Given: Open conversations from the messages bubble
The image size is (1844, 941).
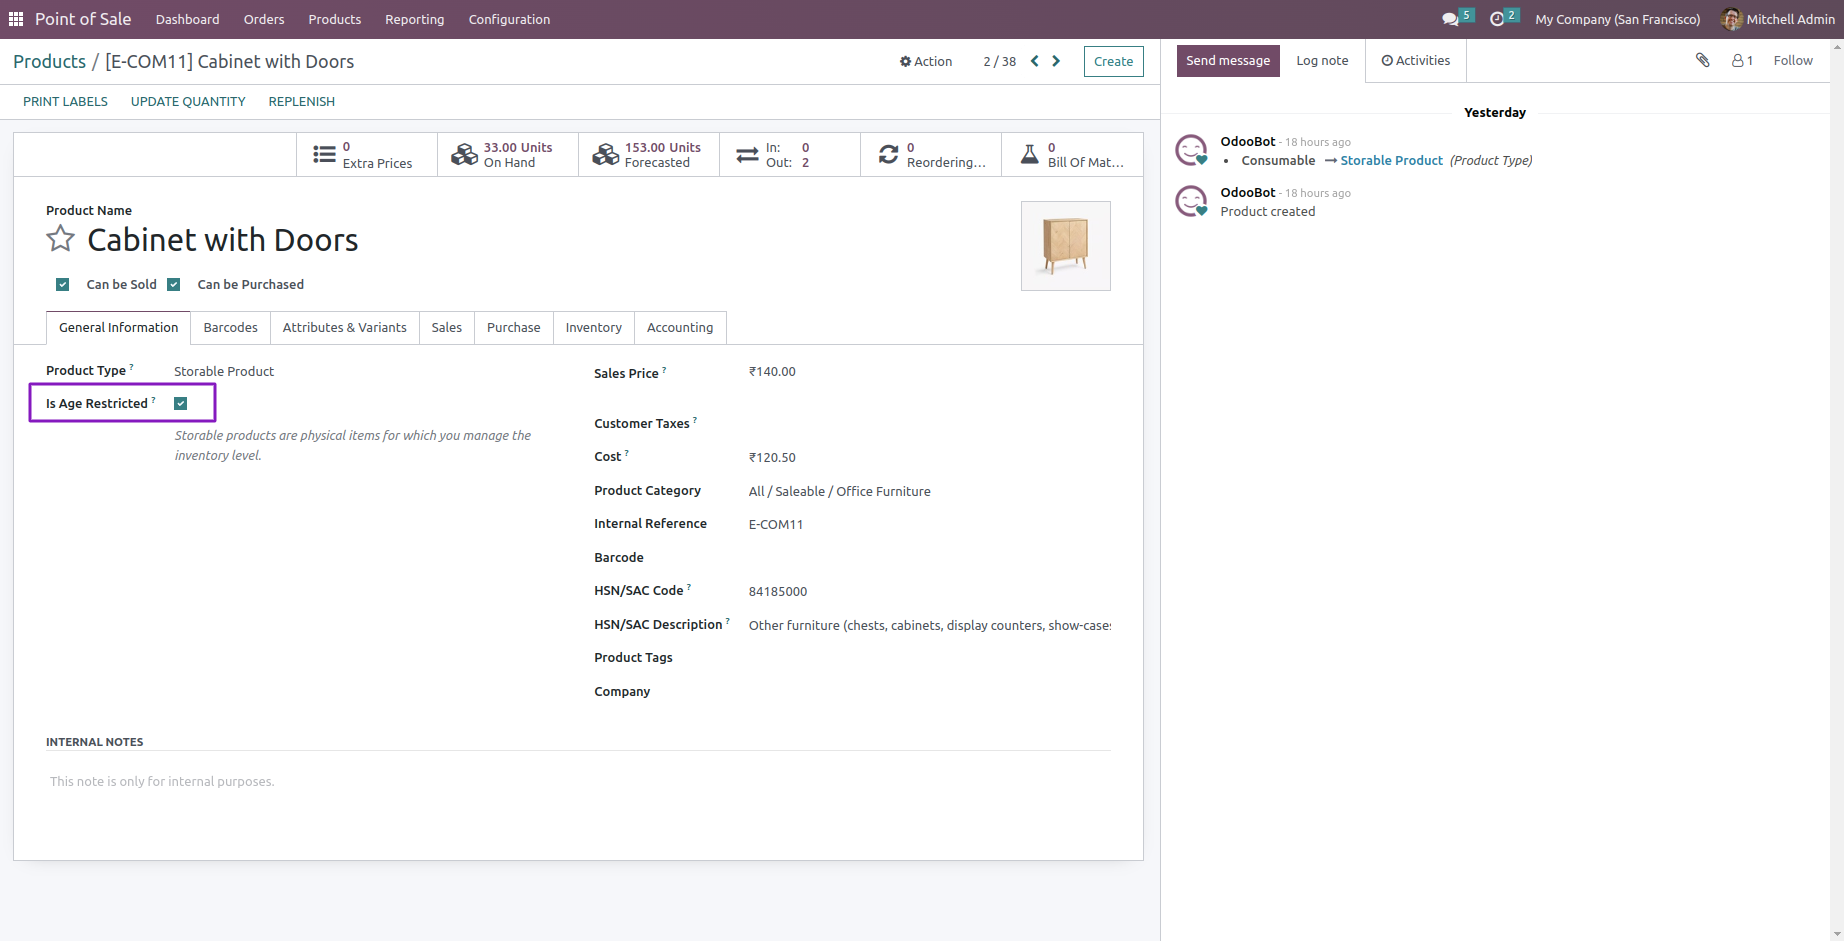Looking at the screenshot, I should point(1449,19).
